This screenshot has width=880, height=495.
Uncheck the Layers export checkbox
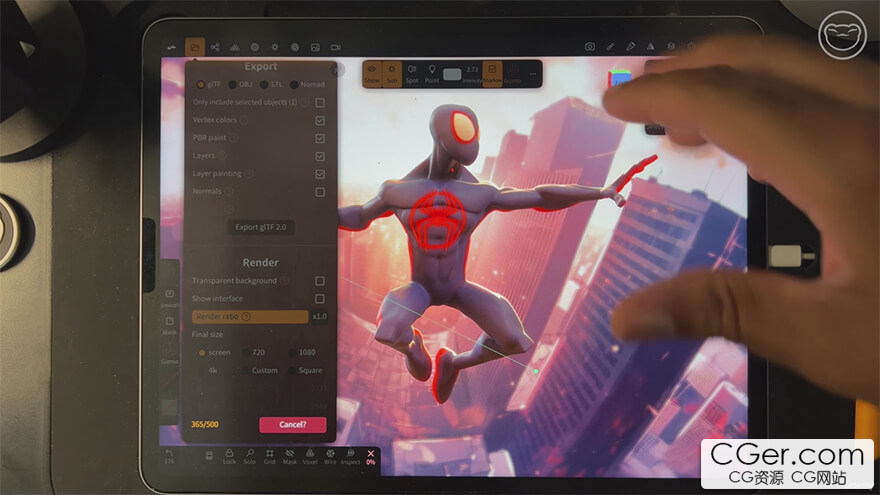click(x=320, y=157)
